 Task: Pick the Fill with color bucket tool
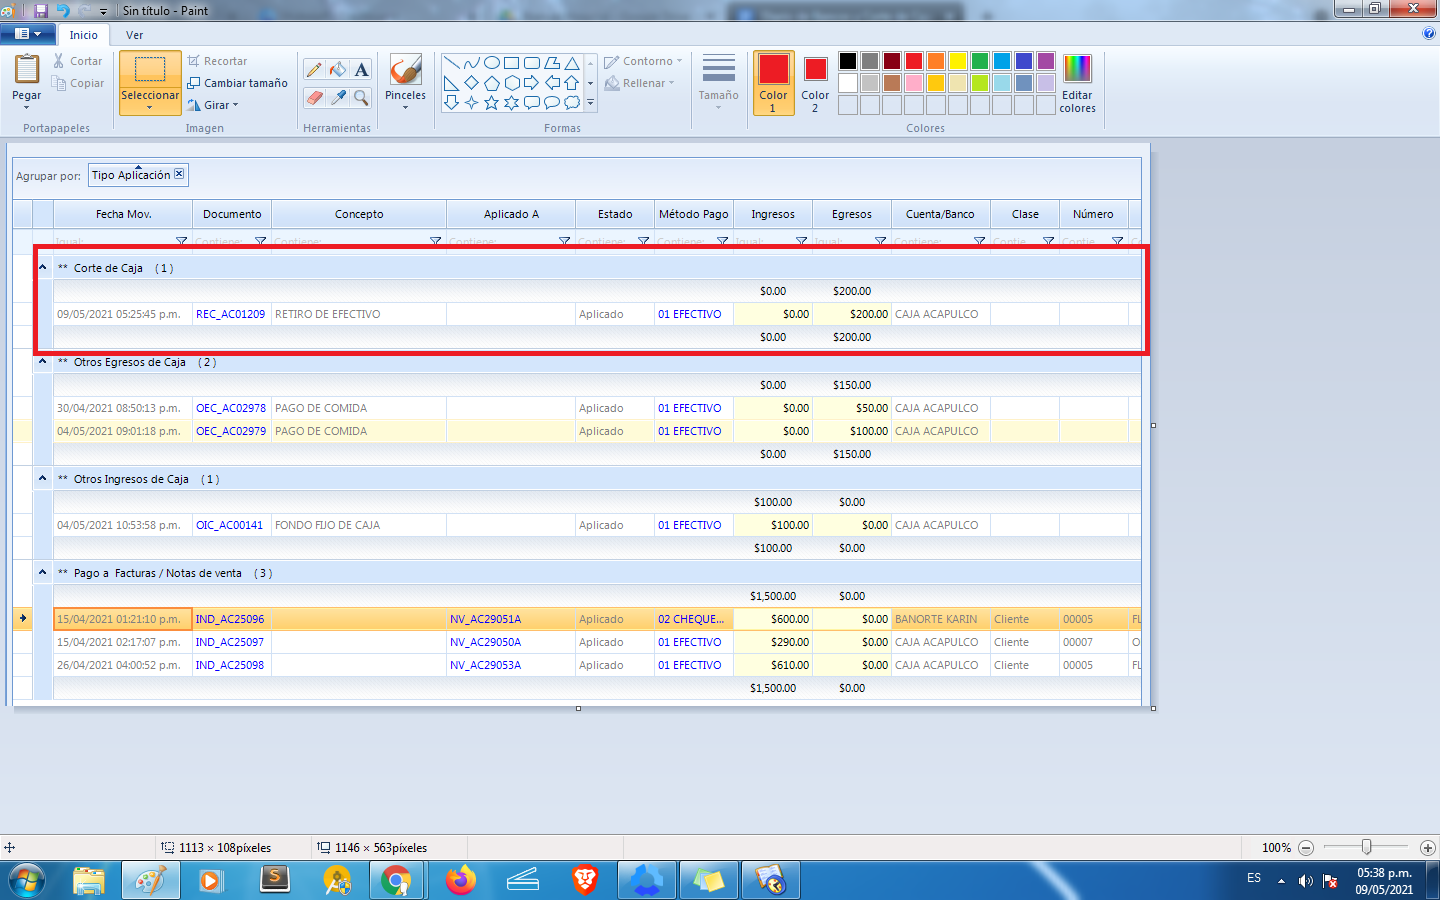click(338, 69)
